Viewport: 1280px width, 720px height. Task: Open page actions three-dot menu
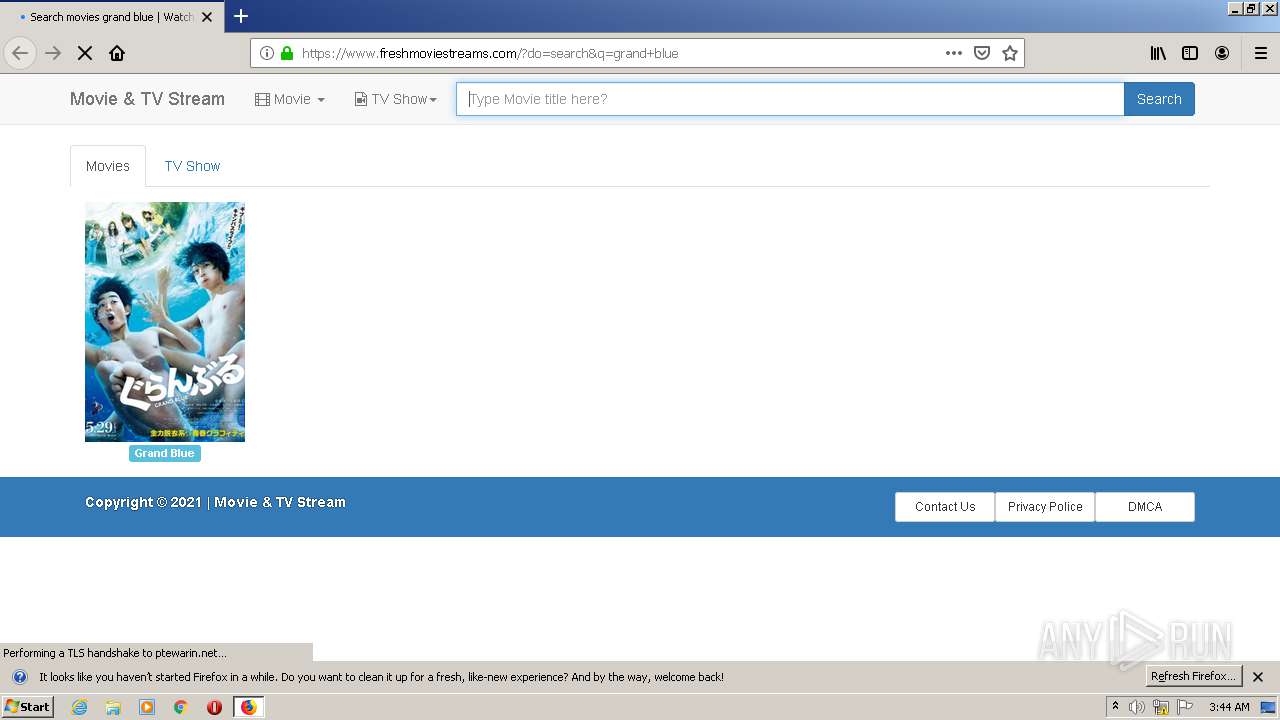[954, 53]
